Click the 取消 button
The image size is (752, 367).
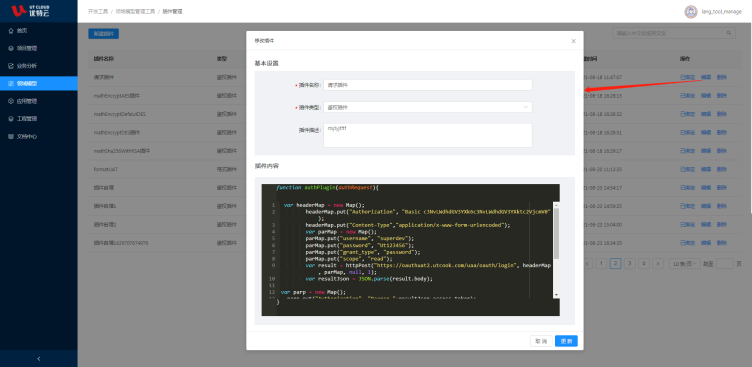coord(541,341)
